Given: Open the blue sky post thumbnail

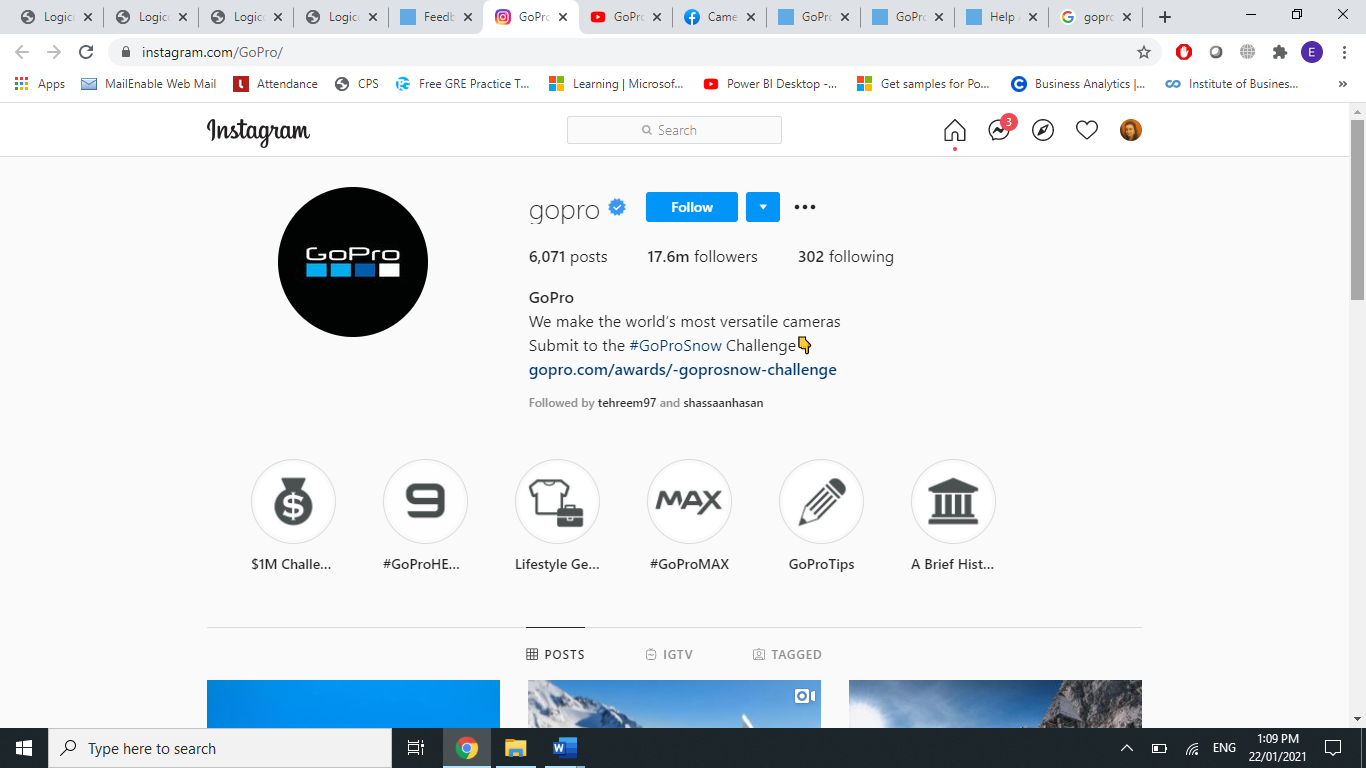Looking at the screenshot, I should click(x=353, y=704).
